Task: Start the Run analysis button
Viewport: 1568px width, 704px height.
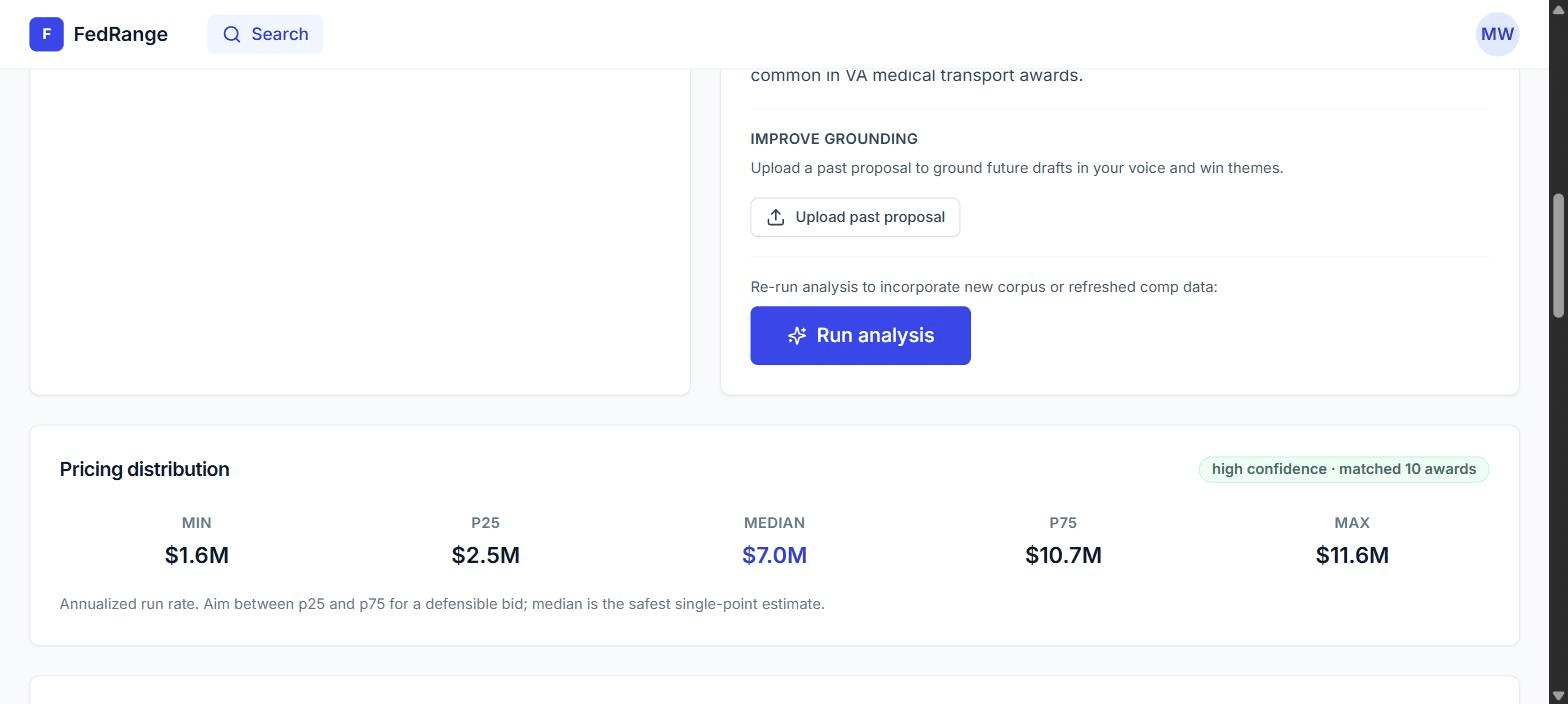Action: [x=860, y=336]
